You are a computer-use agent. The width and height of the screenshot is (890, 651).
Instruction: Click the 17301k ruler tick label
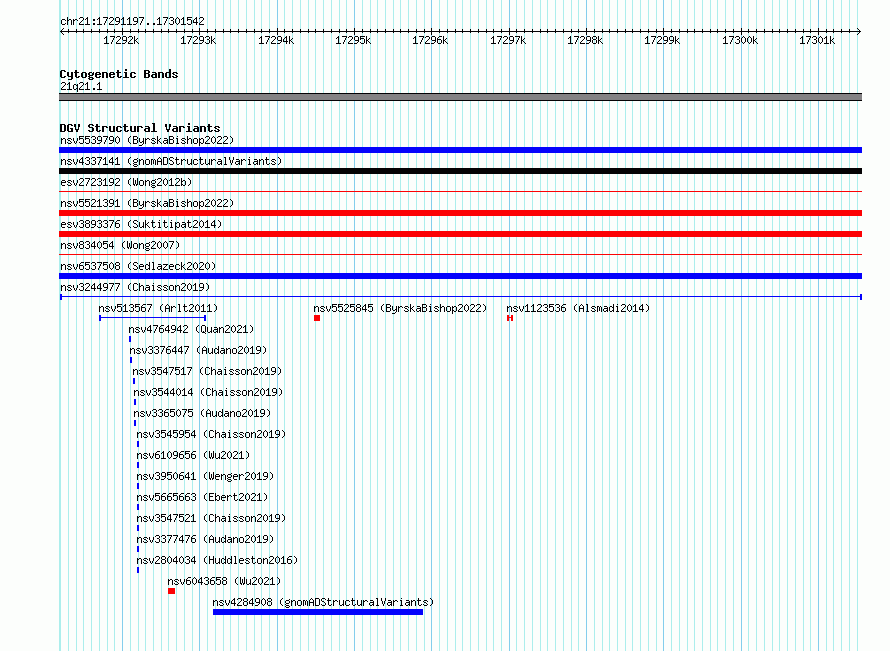point(817,40)
